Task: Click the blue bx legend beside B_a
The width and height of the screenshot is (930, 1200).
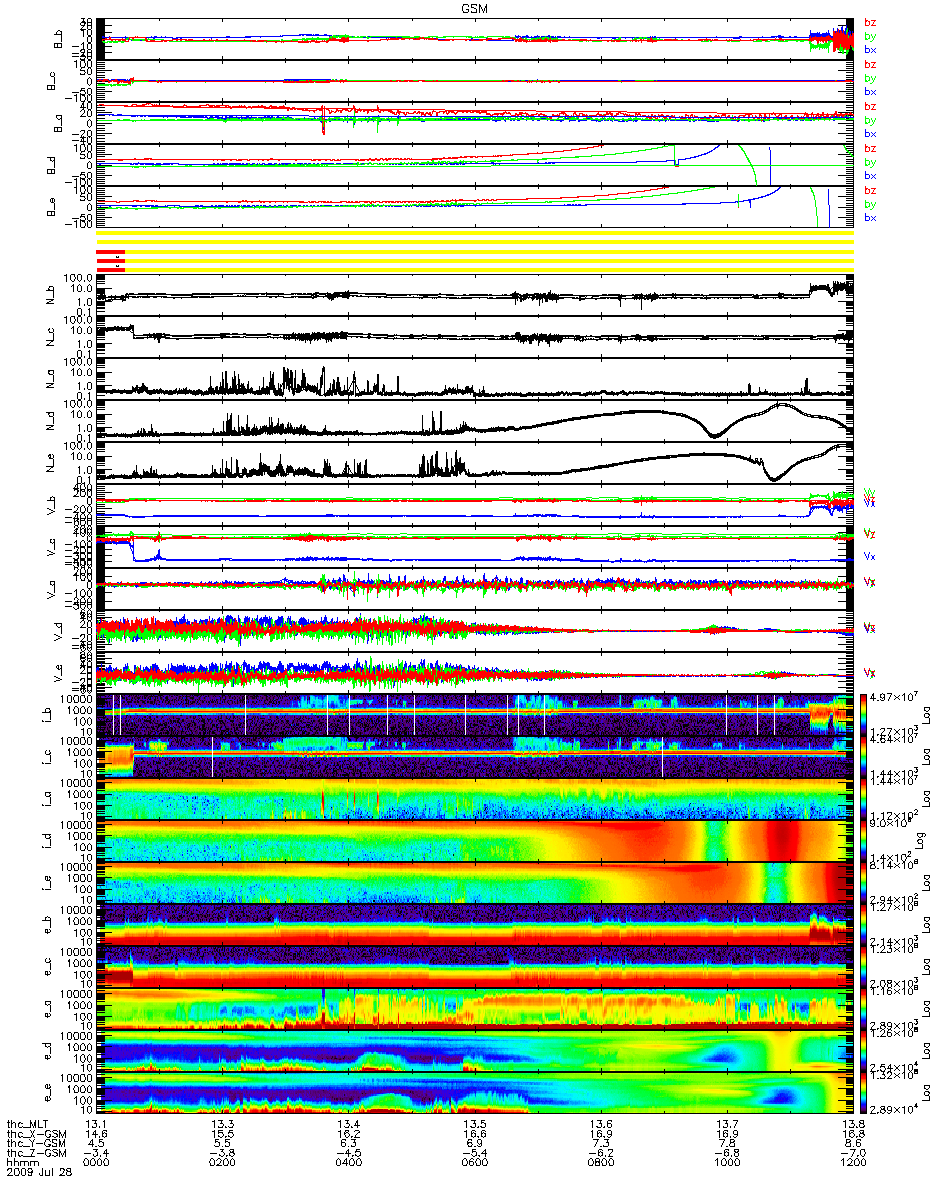Action: tap(870, 134)
